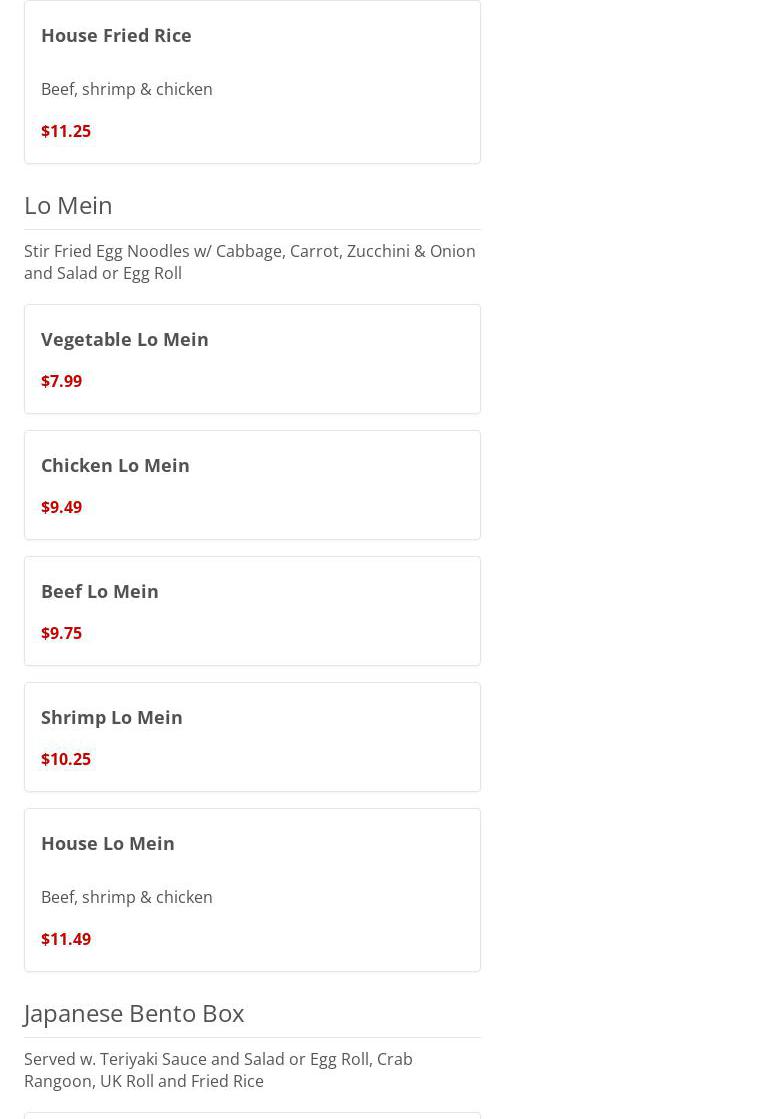Click the House Fried Rice ingredients description
The height and width of the screenshot is (1119, 770).
pos(127,89)
